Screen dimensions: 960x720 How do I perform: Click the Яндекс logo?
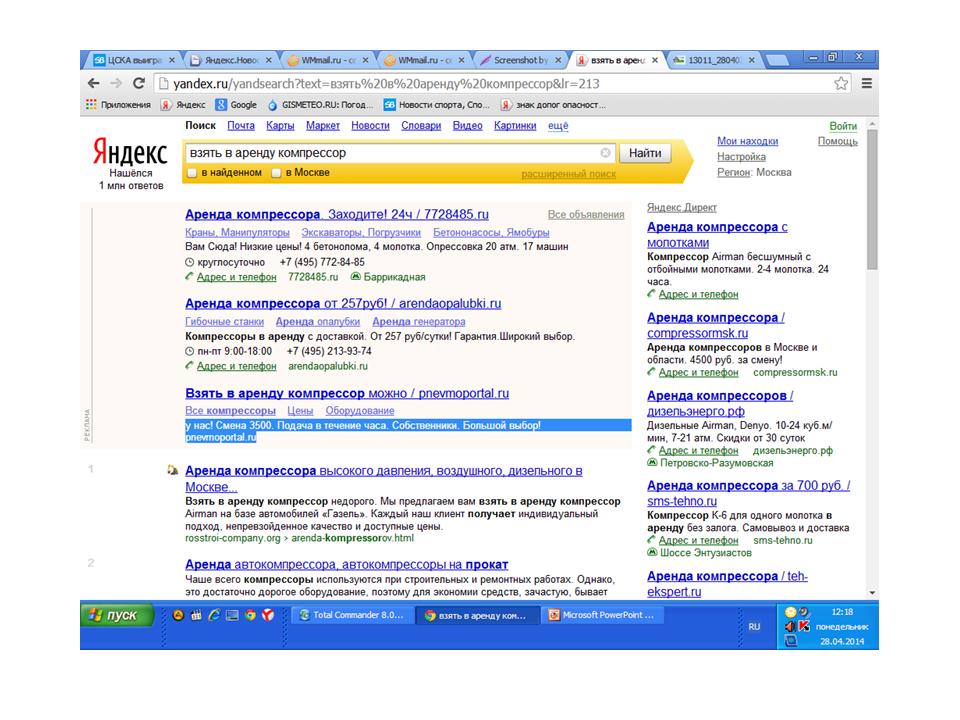pos(130,151)
